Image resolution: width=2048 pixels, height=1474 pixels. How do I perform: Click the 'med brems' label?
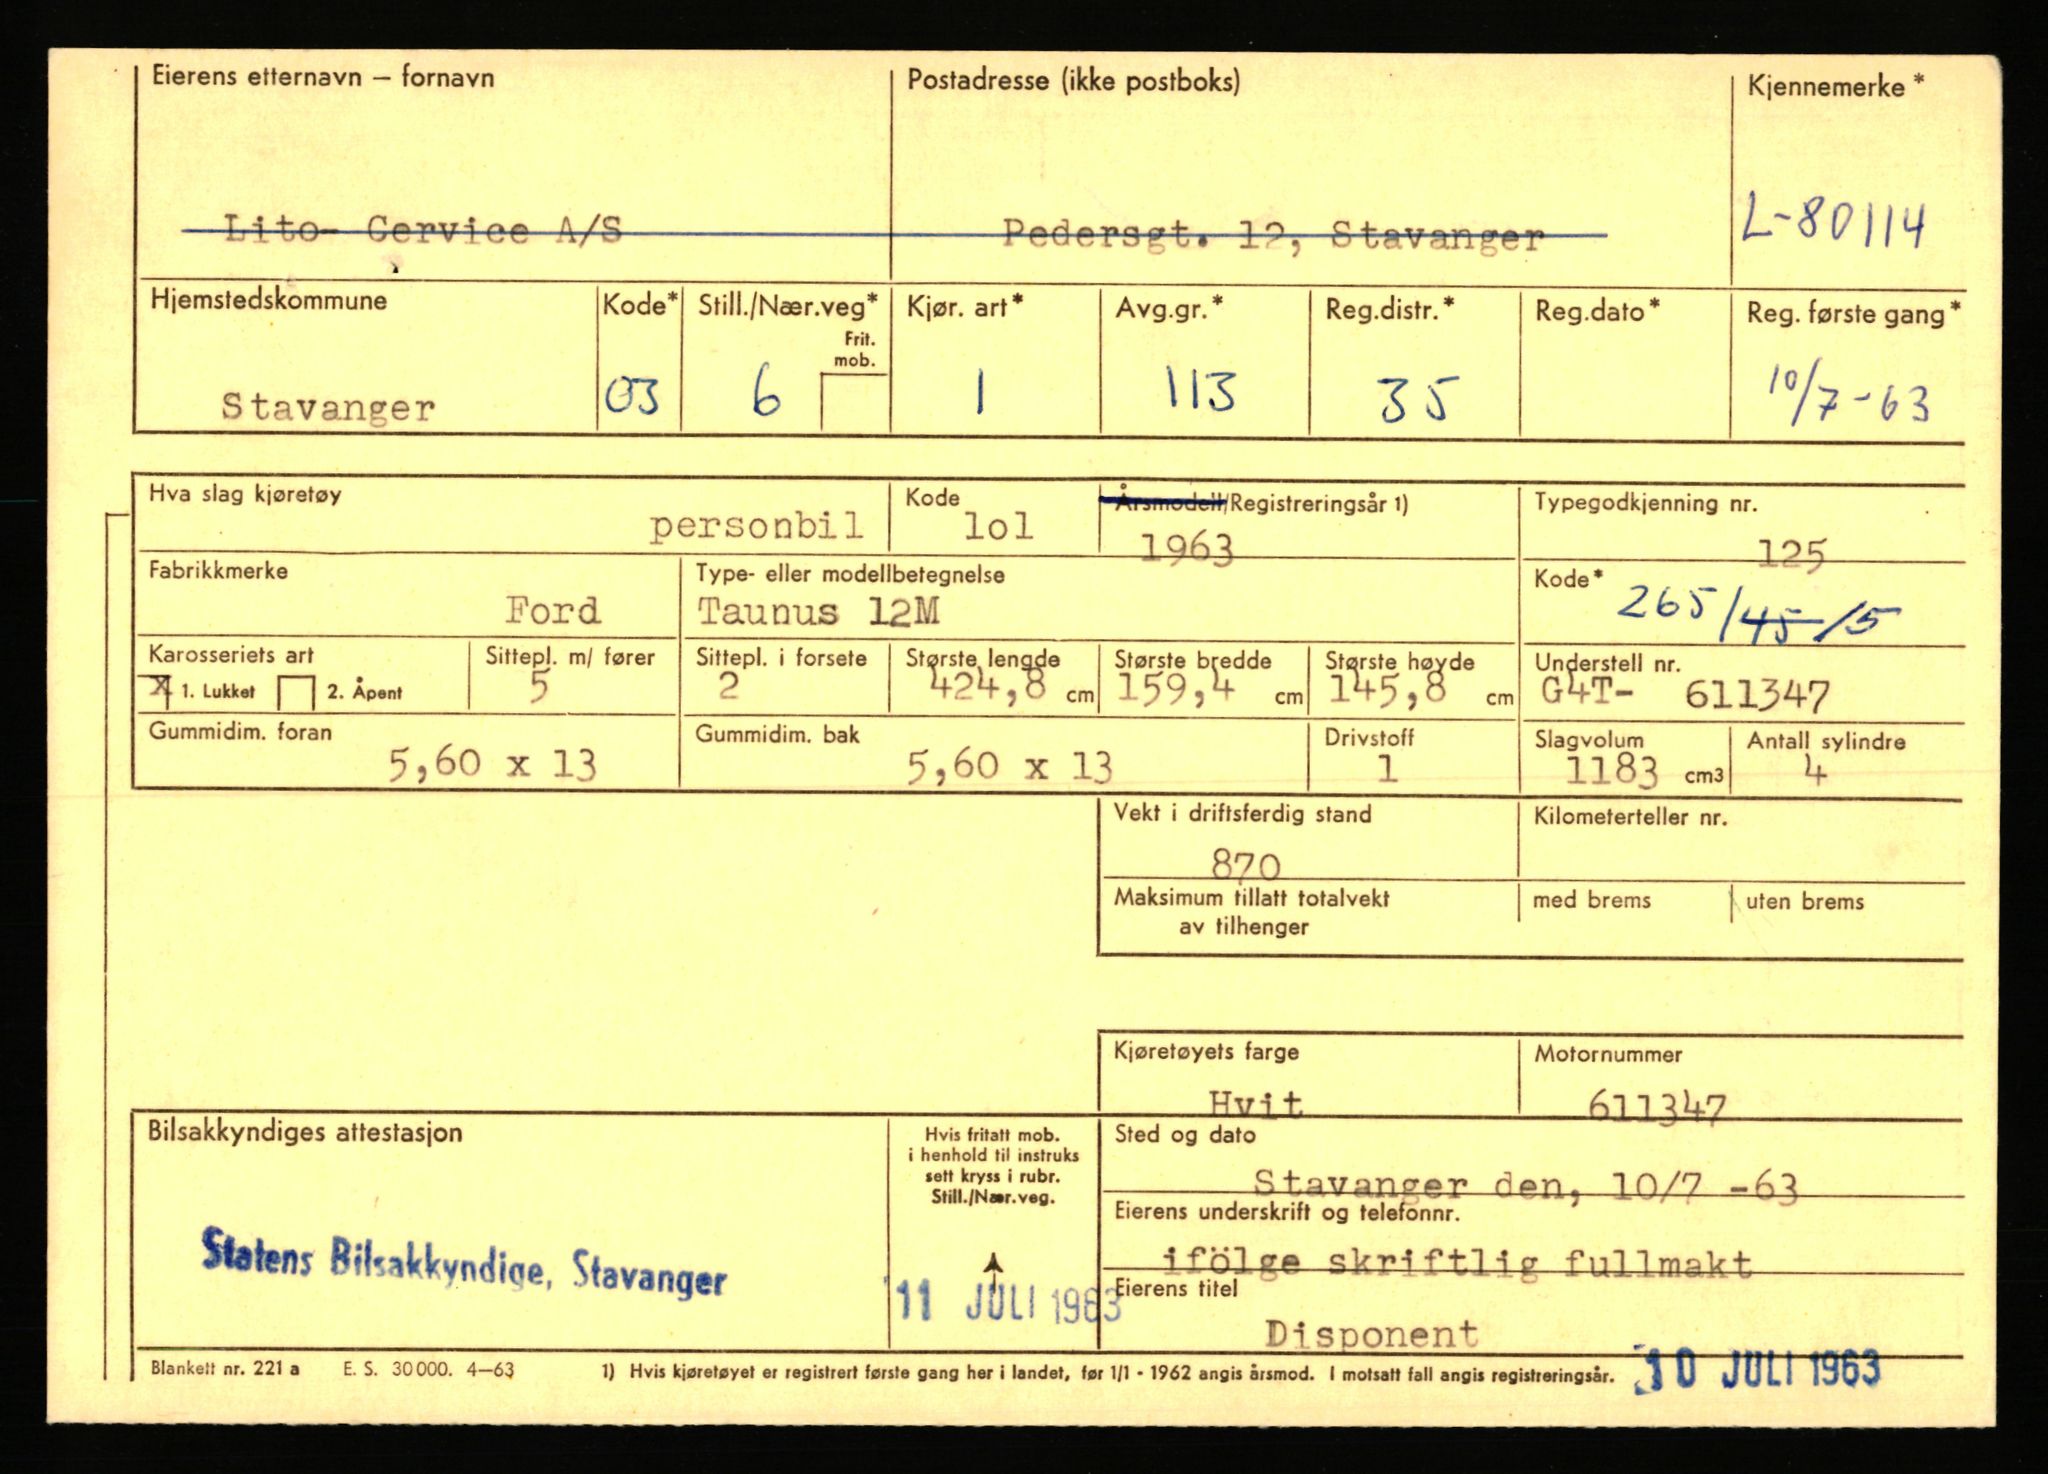coord(1591,900)
